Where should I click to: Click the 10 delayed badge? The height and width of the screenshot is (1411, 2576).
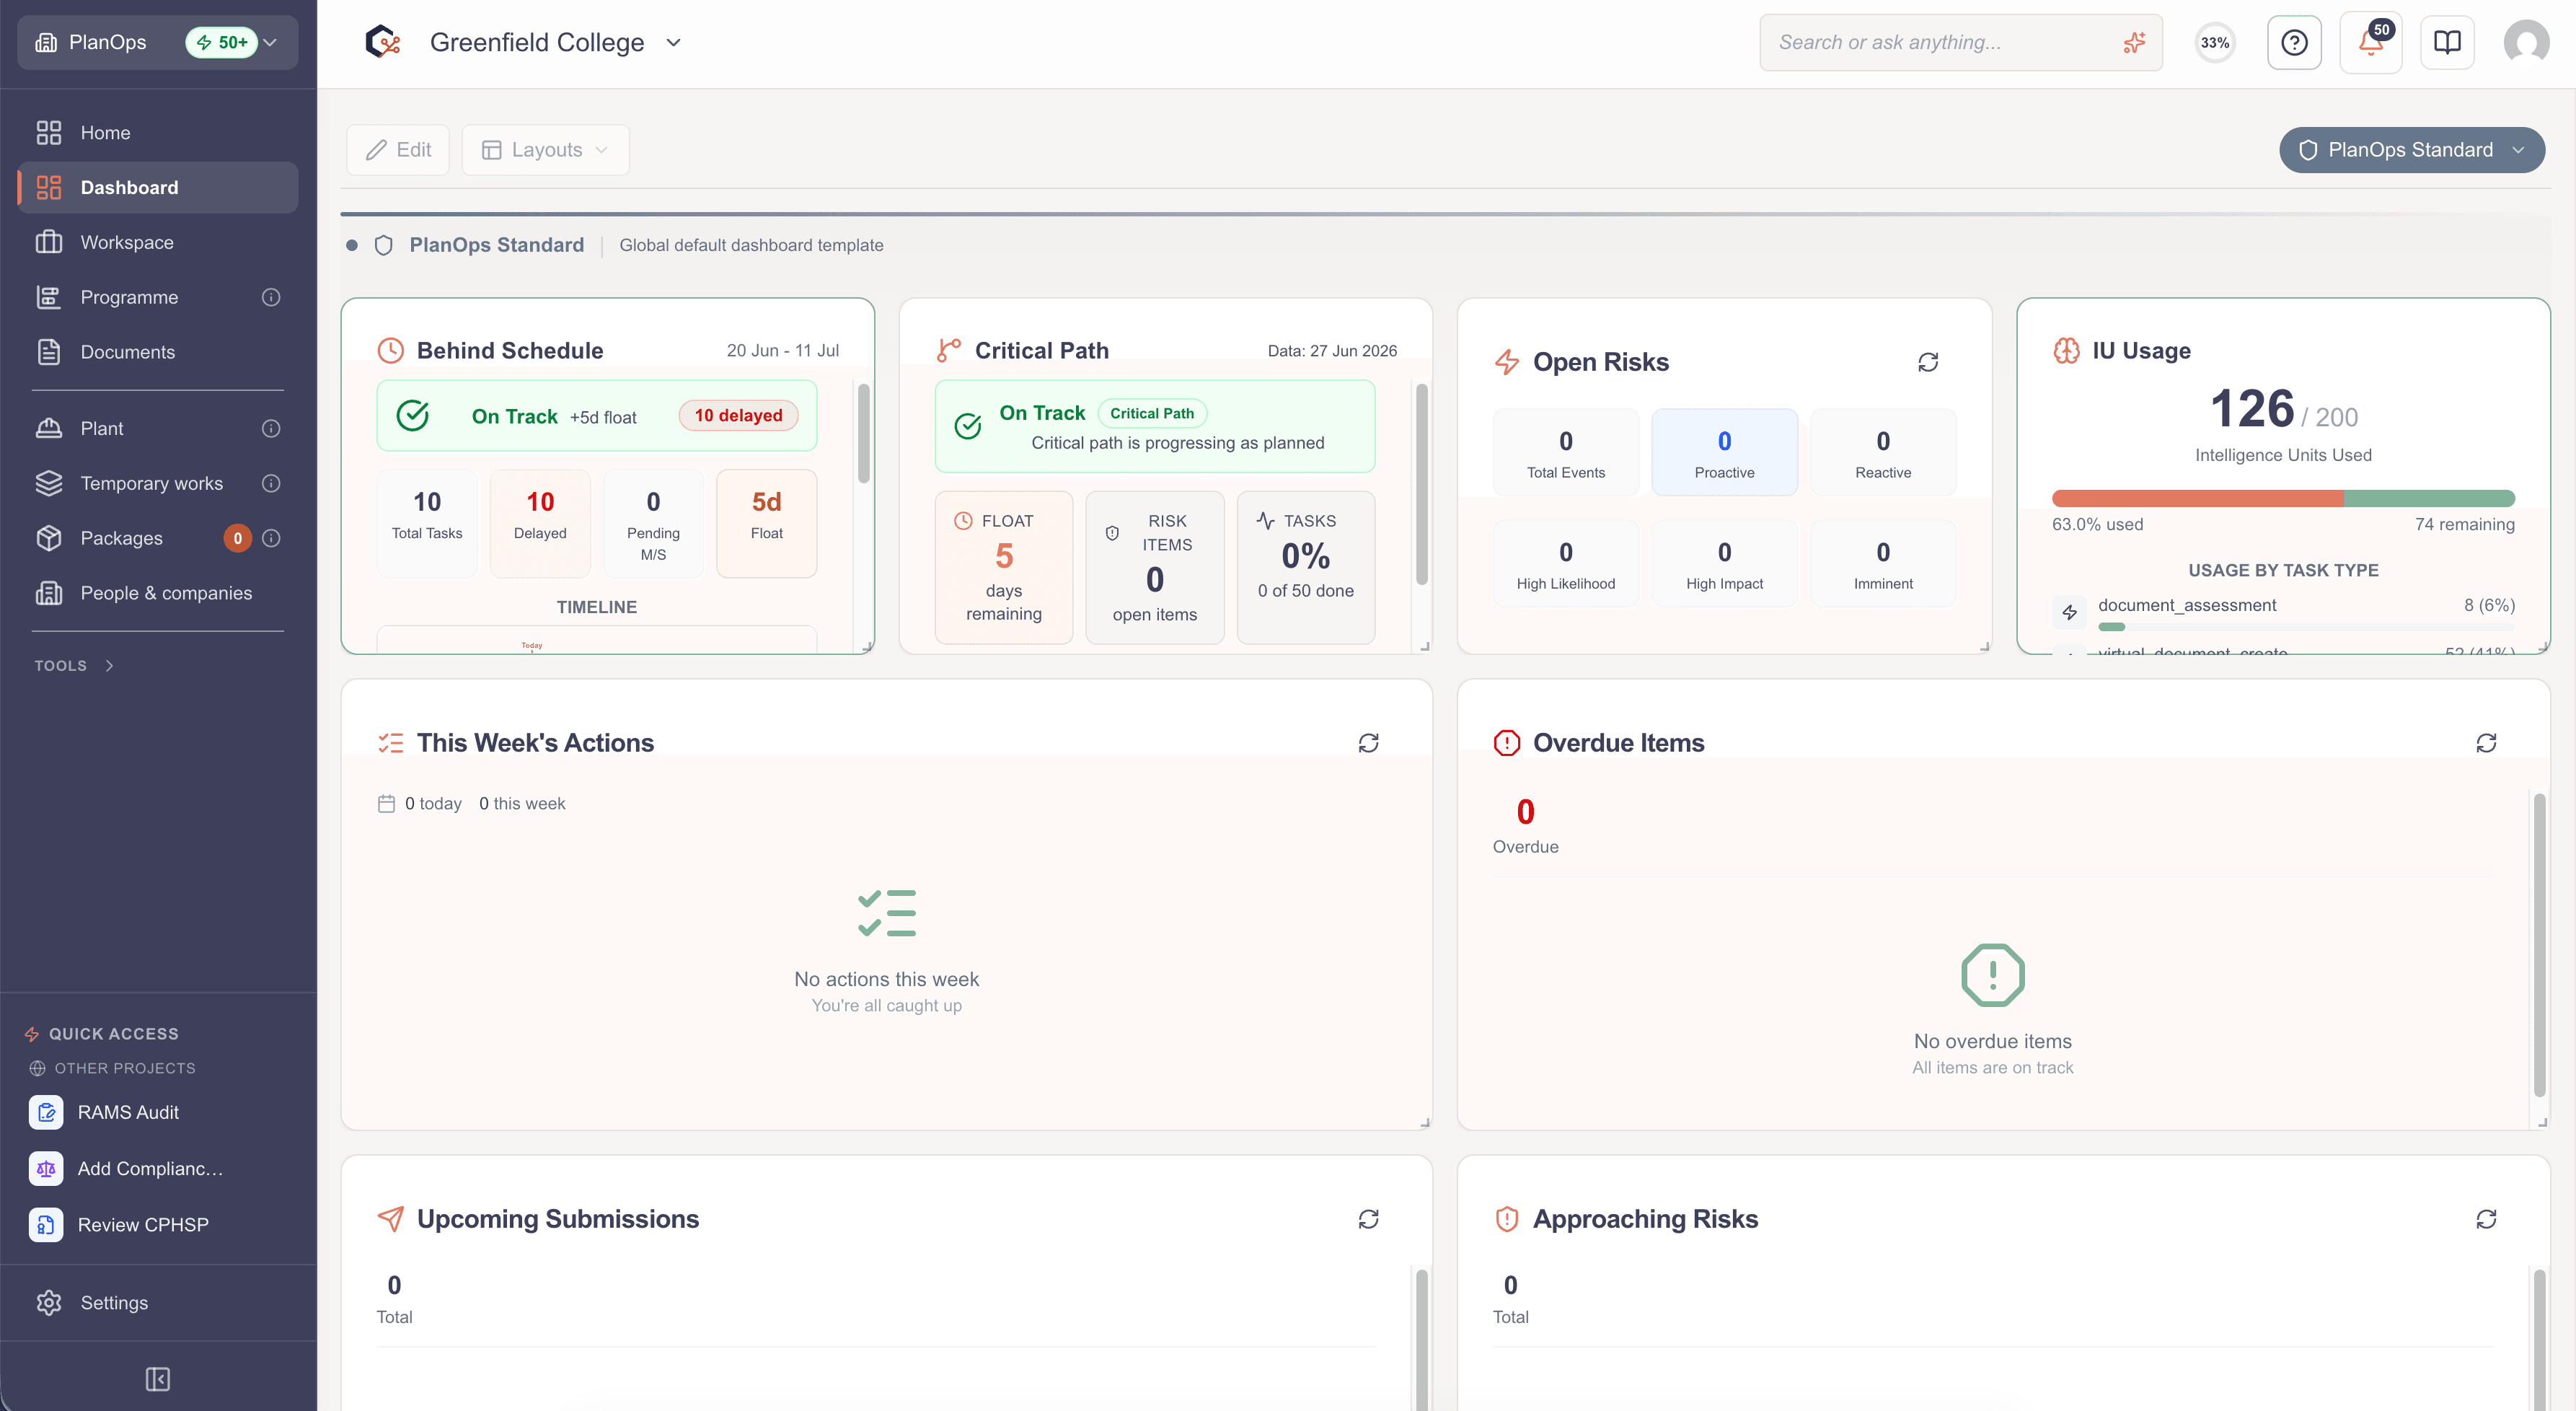[x=738, y=415]
